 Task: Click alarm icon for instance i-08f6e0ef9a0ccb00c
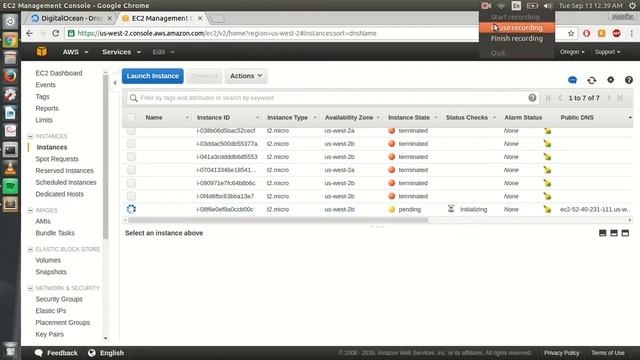[x=547, y=209]
